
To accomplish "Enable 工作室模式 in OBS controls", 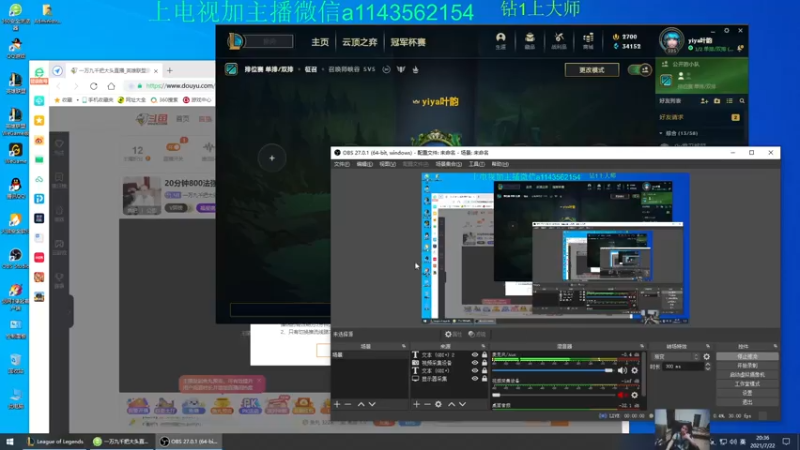I will pyautogui.click(x=747, y=384).
